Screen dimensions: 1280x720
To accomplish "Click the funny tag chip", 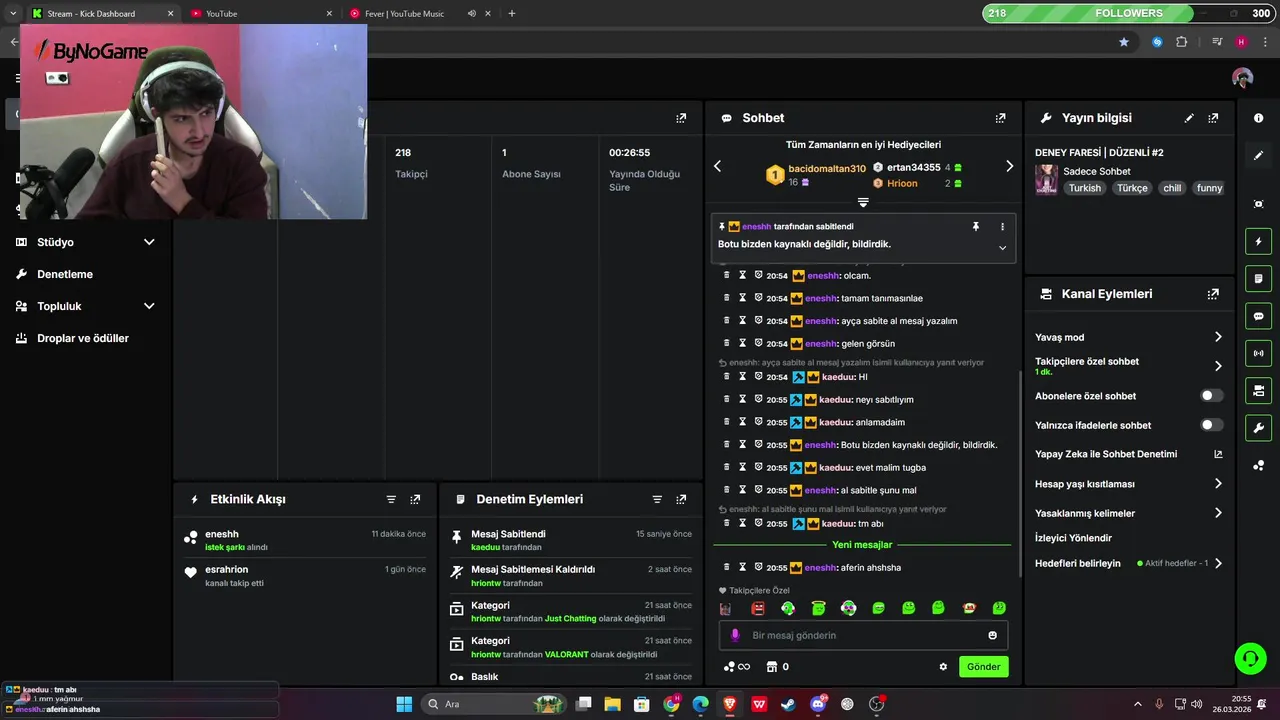I will [1210, 188].
